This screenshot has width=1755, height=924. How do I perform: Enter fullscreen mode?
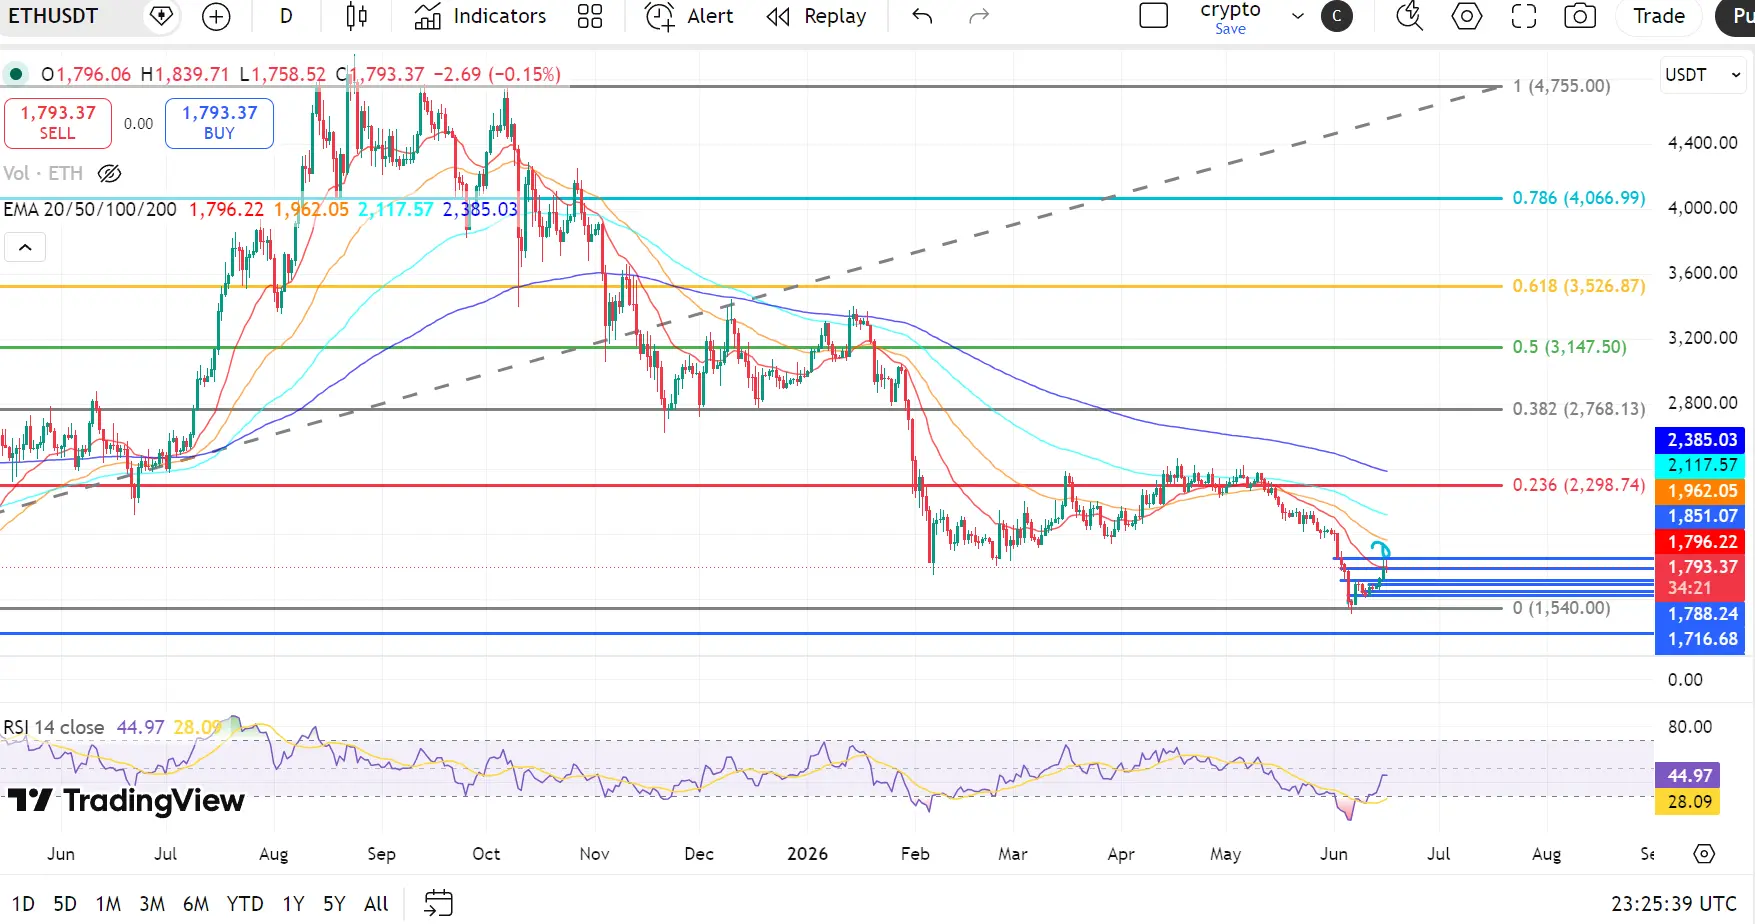[1523, 16]
